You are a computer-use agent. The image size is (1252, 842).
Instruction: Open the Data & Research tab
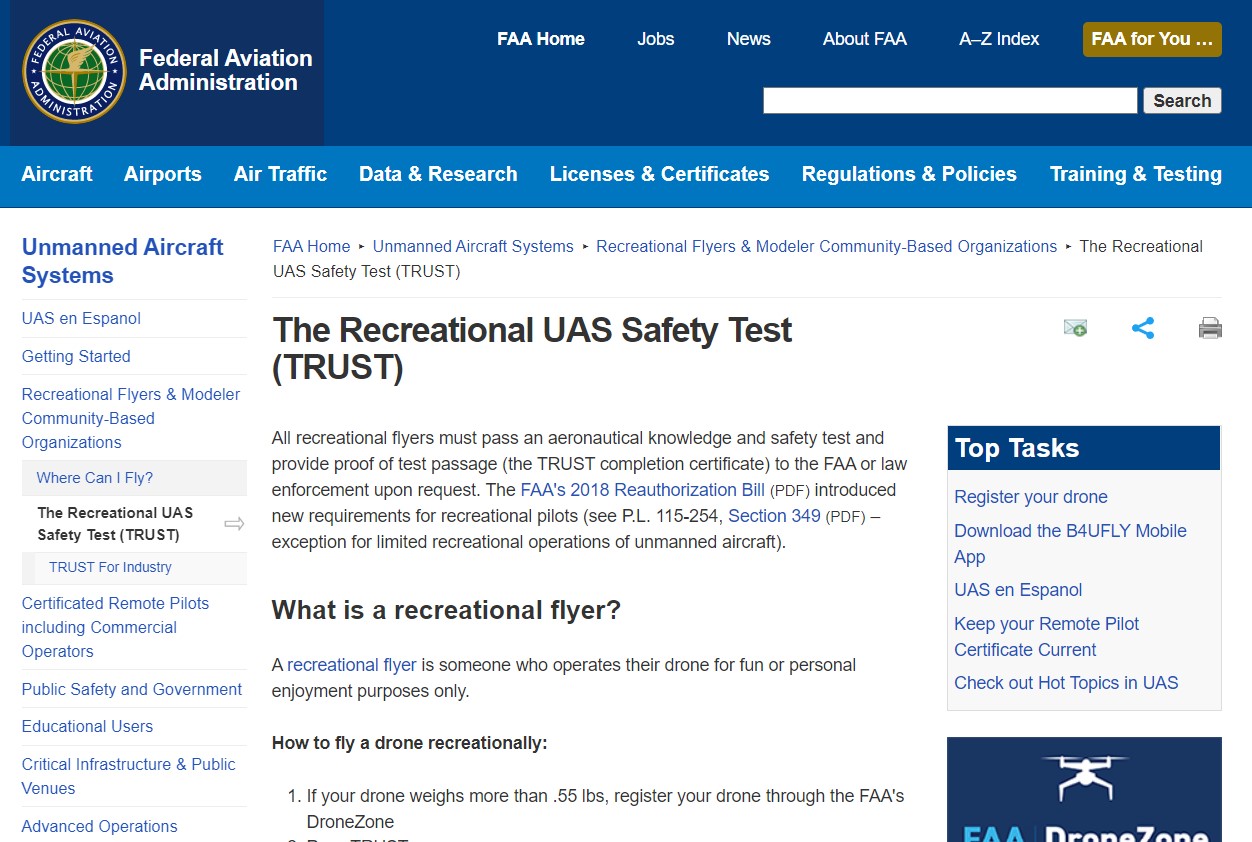438,174
